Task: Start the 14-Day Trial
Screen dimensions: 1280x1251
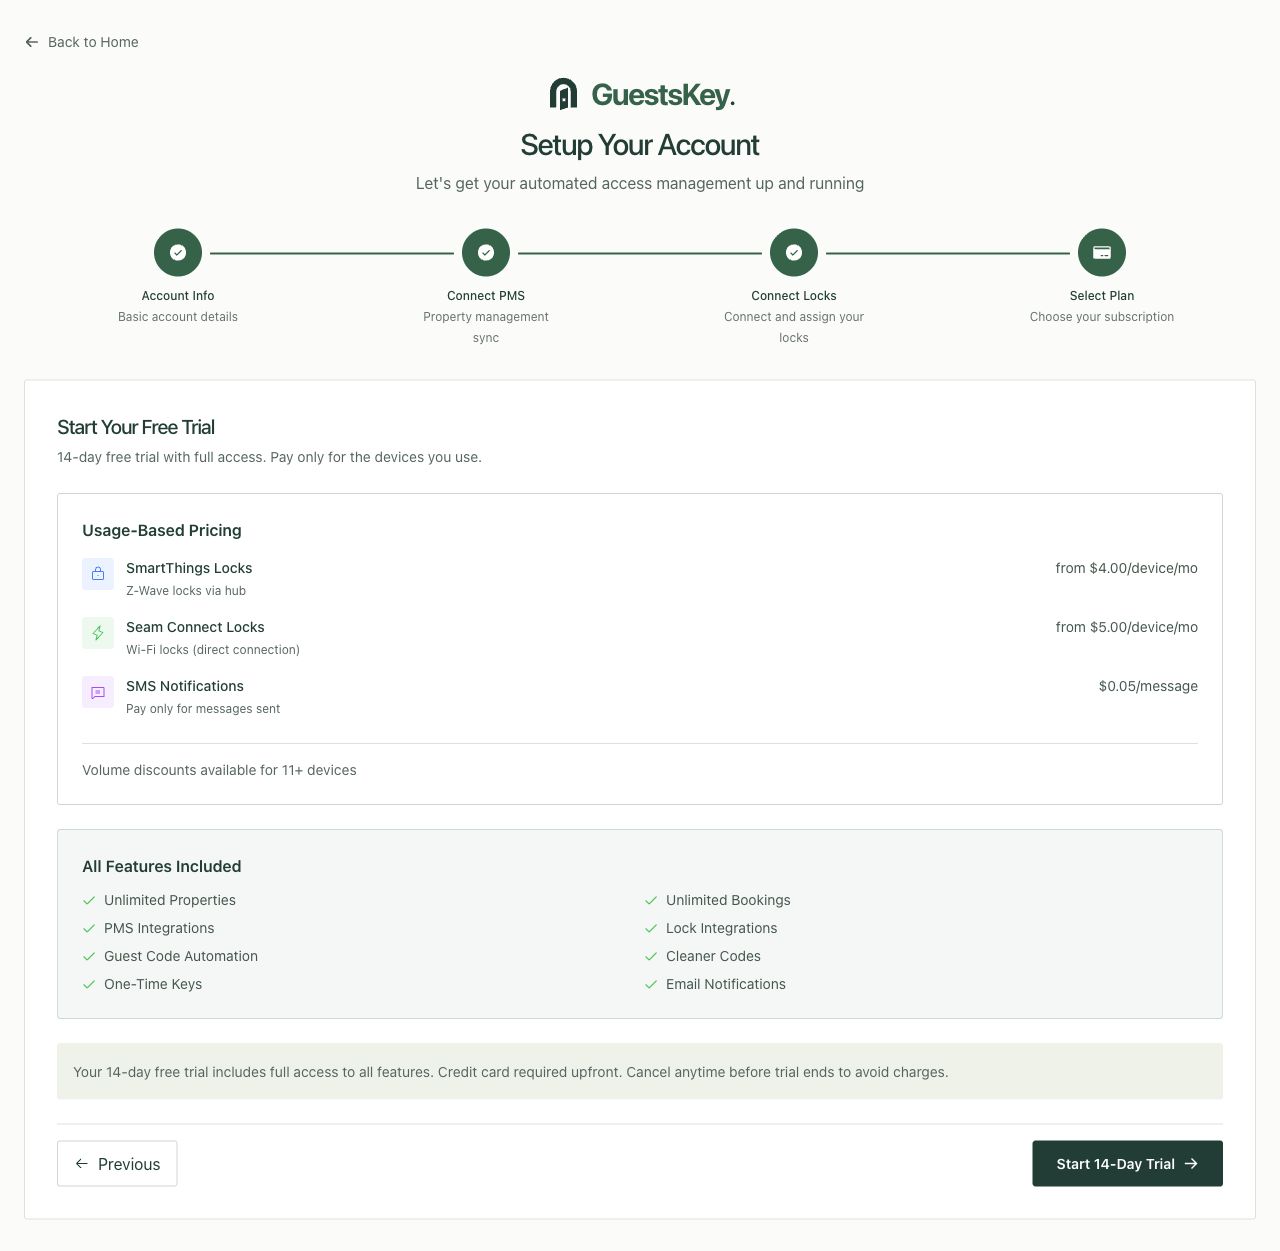Action: (1127, 1164)
